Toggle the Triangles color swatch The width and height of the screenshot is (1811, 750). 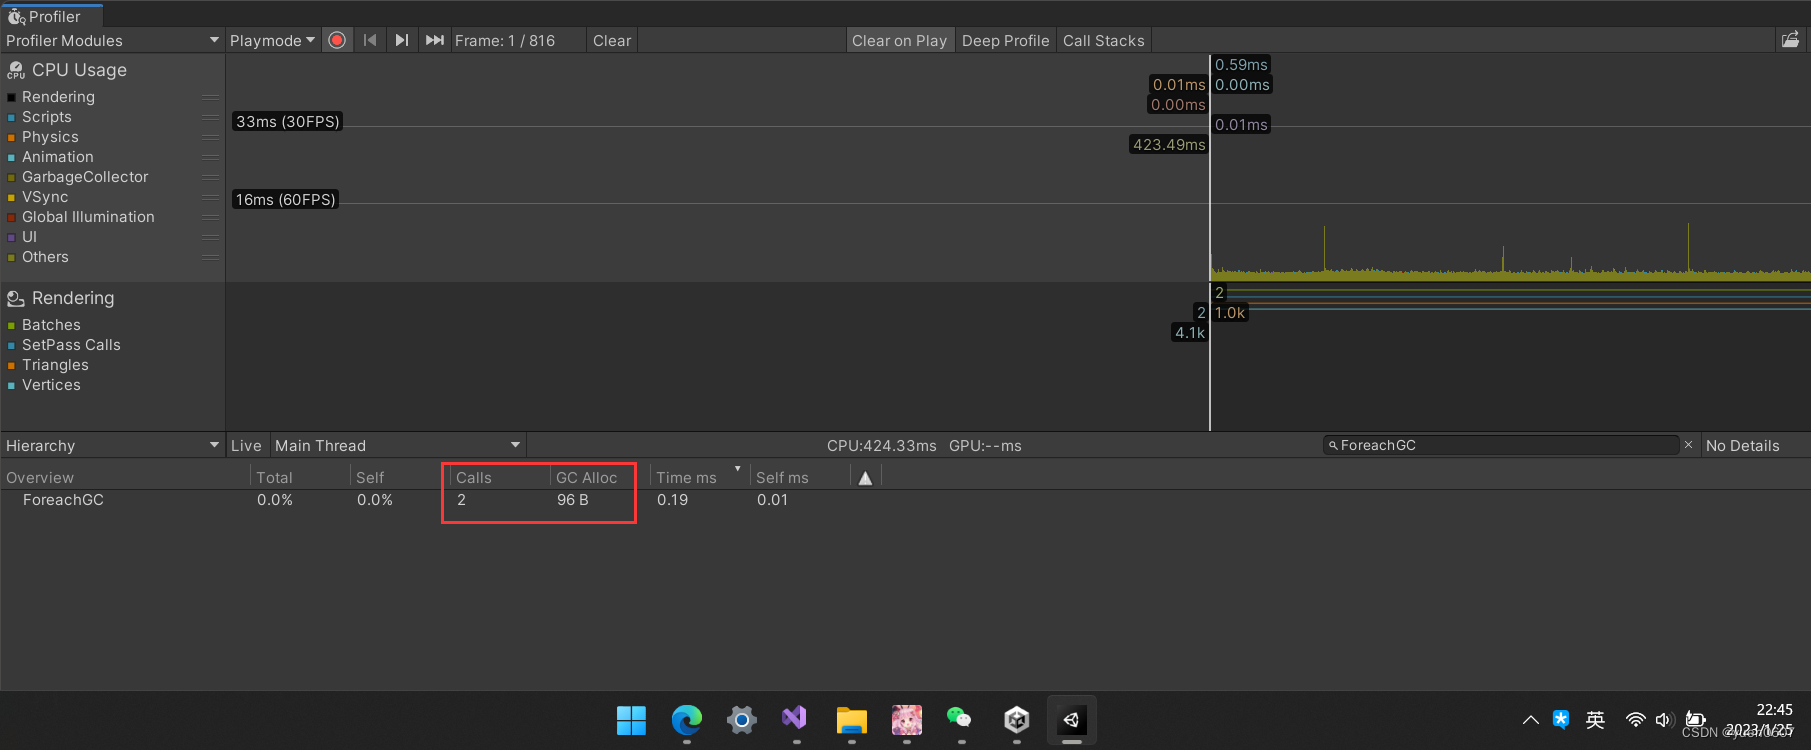click(12, 365)
